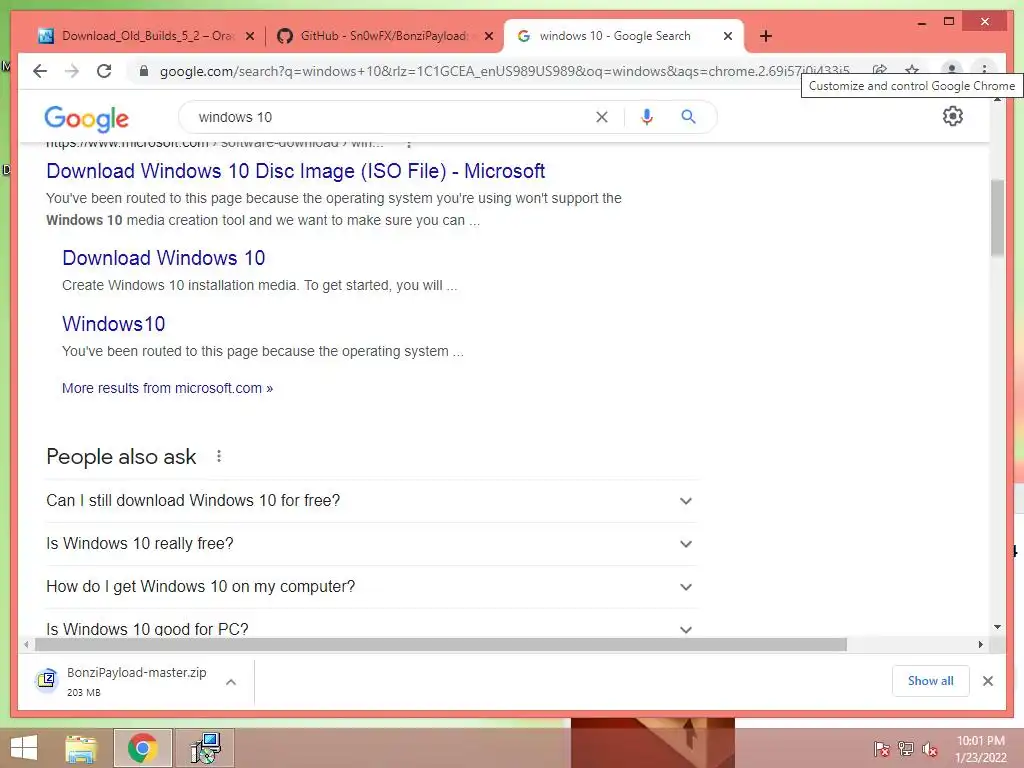Click 'More results from microsoft.com »'
Viewport: 1024px width, 768px height.
click(x=167, y=388)
